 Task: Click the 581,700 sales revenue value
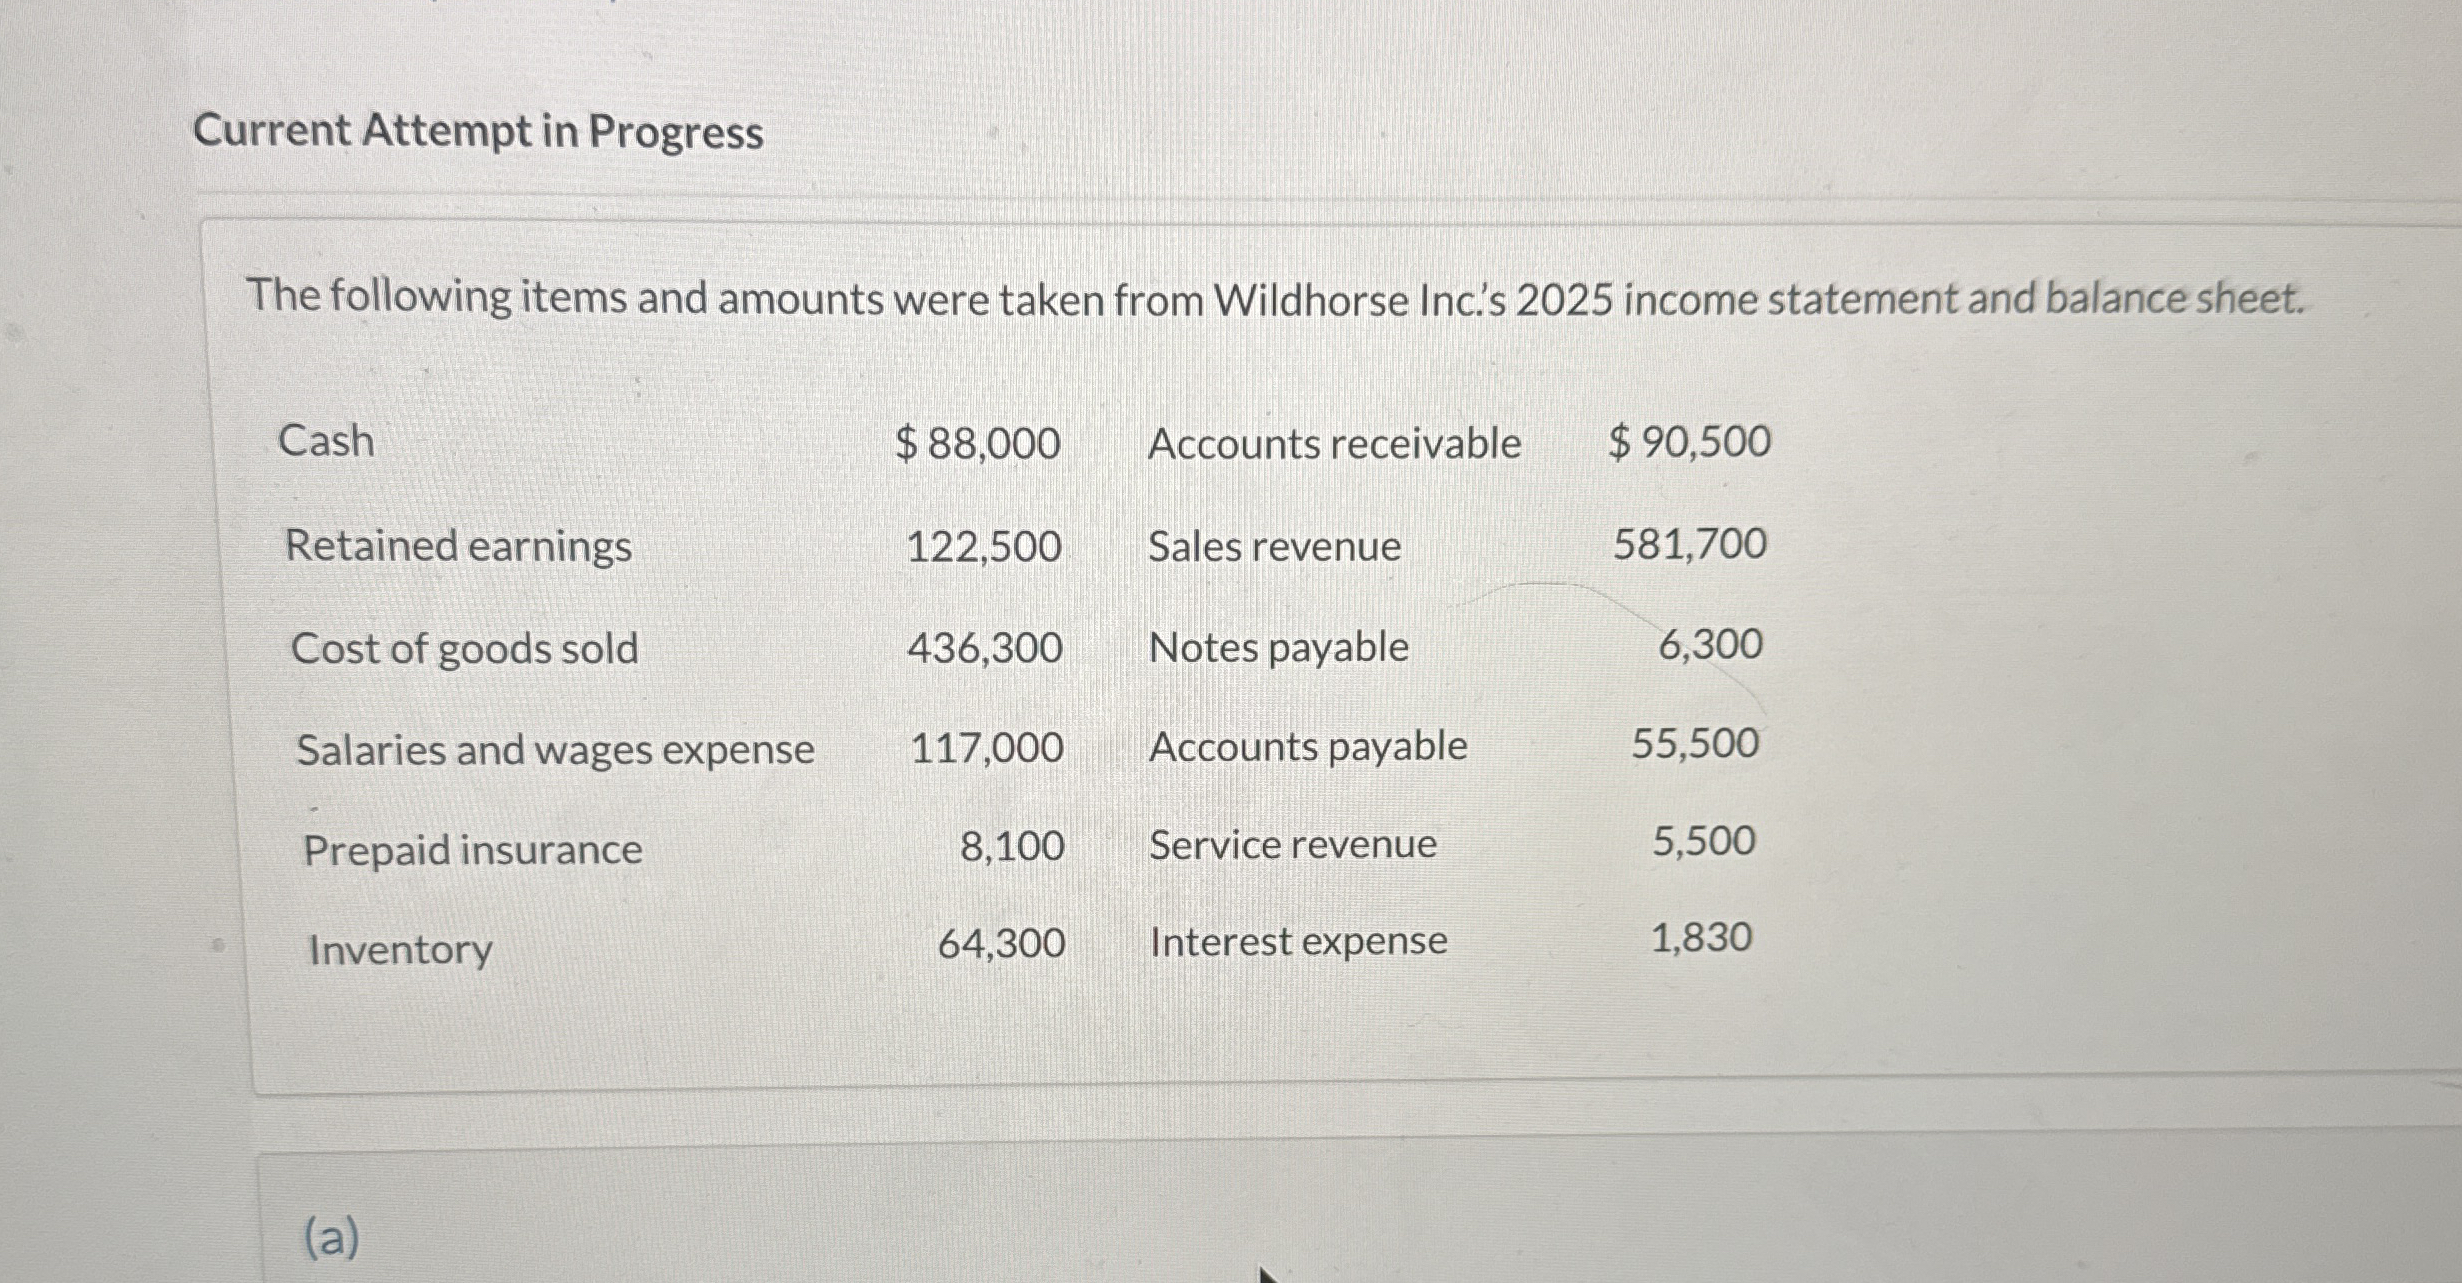[1690, 544]
